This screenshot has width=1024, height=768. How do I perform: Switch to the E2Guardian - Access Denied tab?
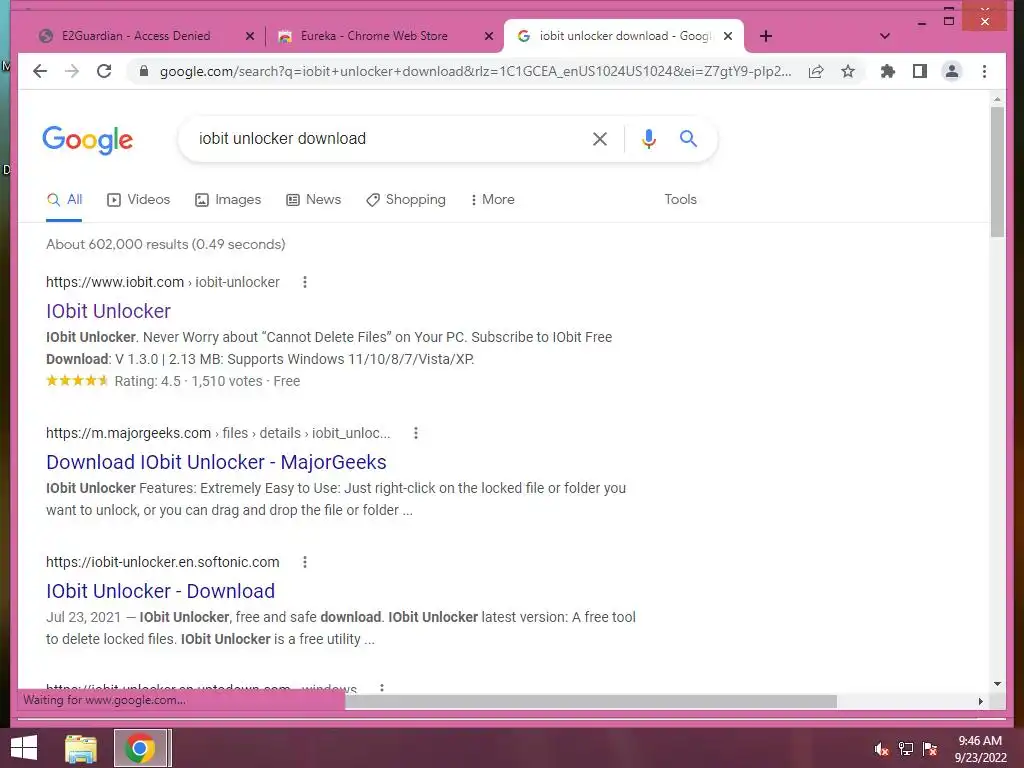136,36
